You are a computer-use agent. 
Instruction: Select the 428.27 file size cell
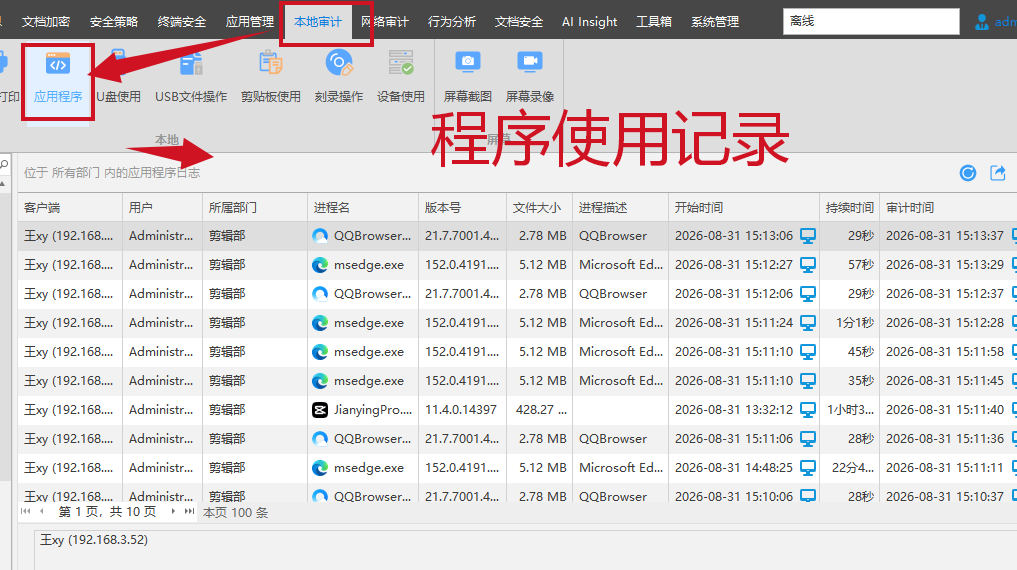click(541, 410)
